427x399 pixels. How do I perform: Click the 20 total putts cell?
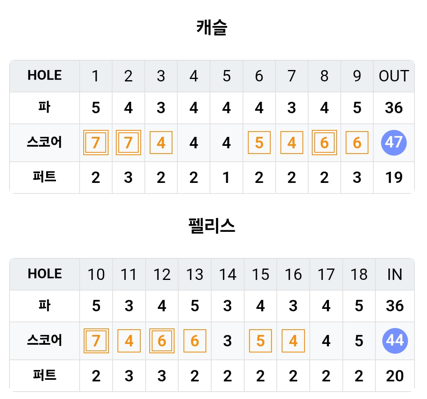(x=395, y=376)
